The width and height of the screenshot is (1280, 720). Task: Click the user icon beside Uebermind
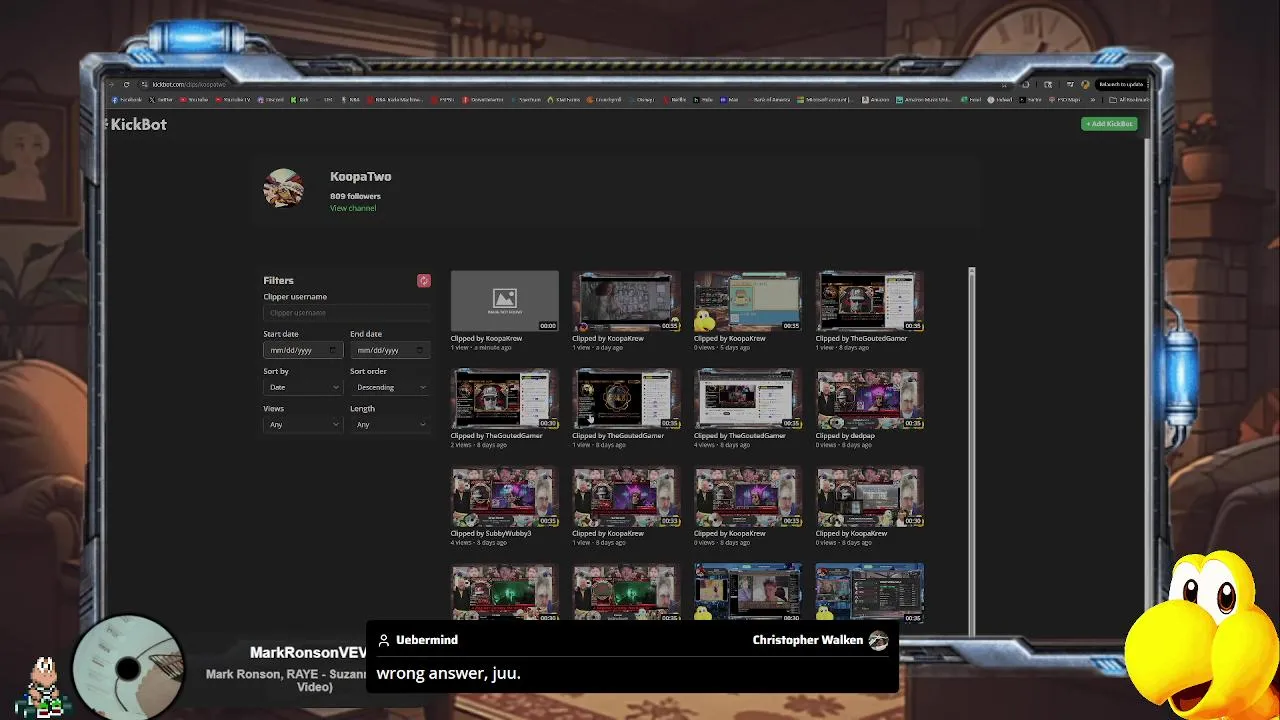point(383,640)
